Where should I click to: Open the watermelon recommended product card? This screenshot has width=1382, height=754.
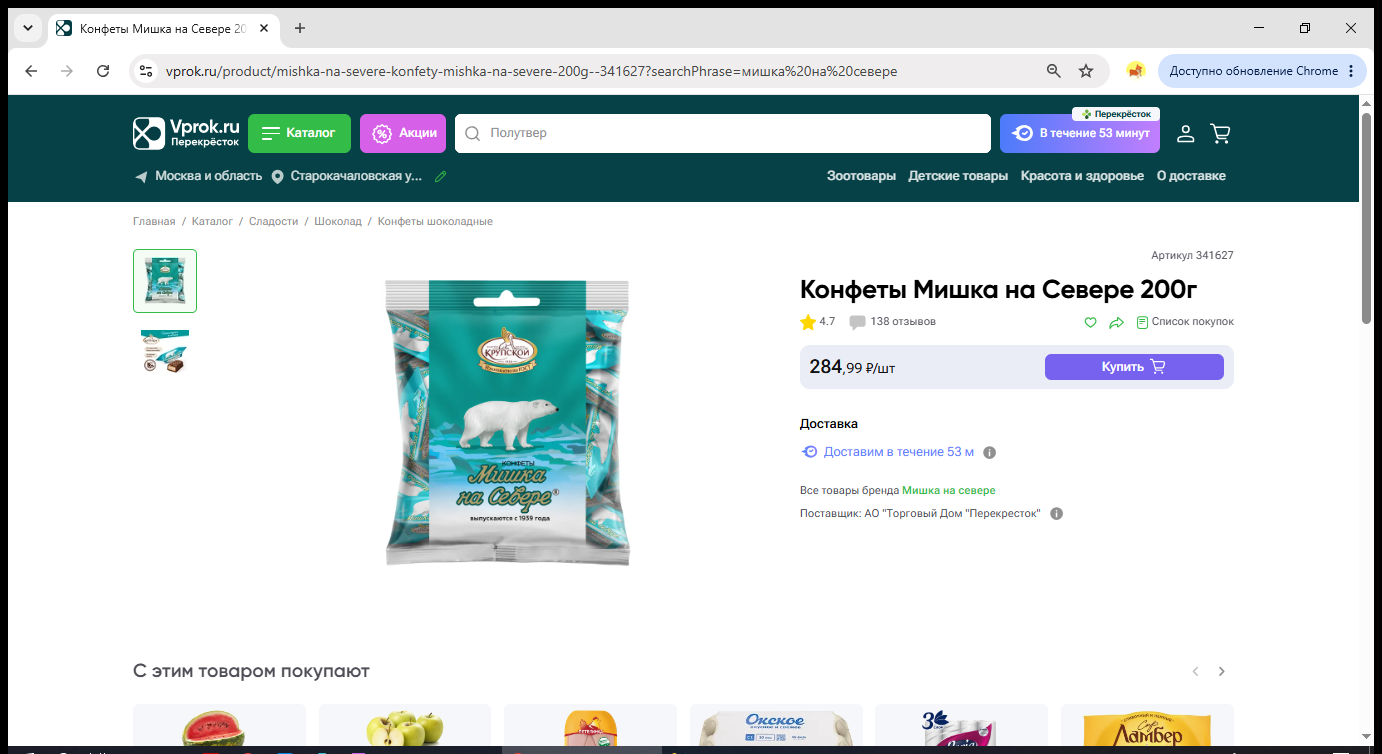[x=219, y=726]
